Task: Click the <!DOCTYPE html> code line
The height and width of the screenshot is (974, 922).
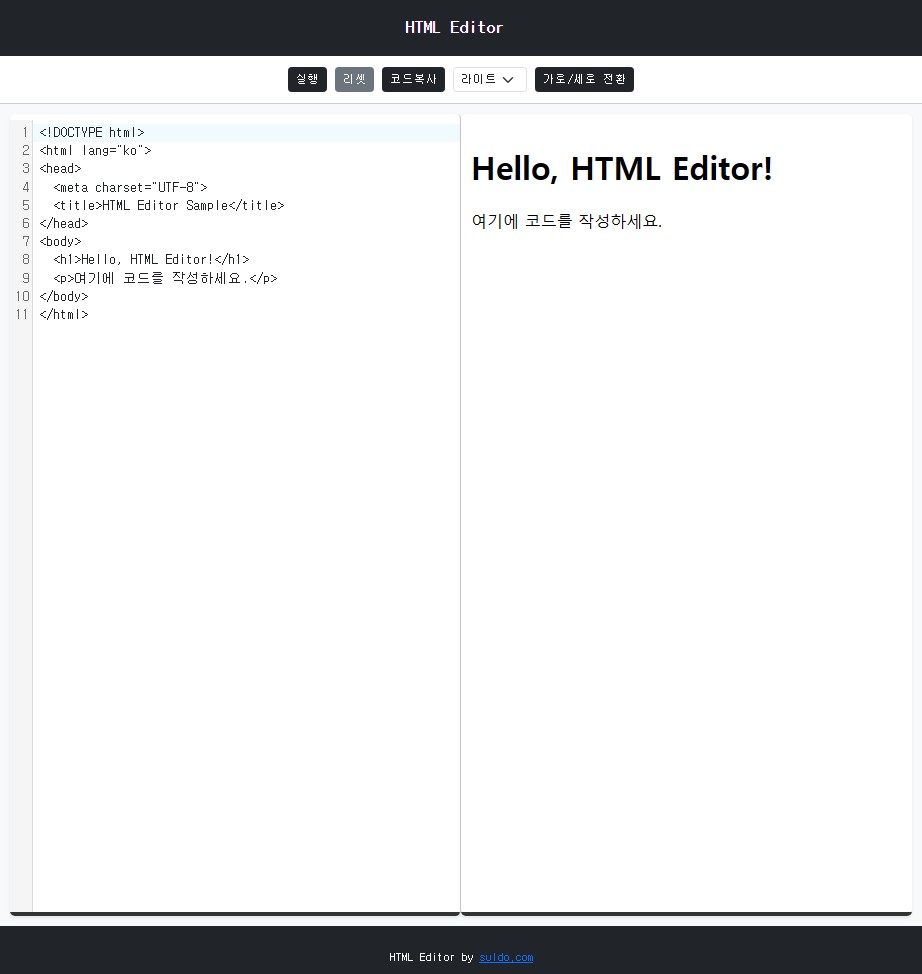Action: pyautogui.click(x=92, y=132)
